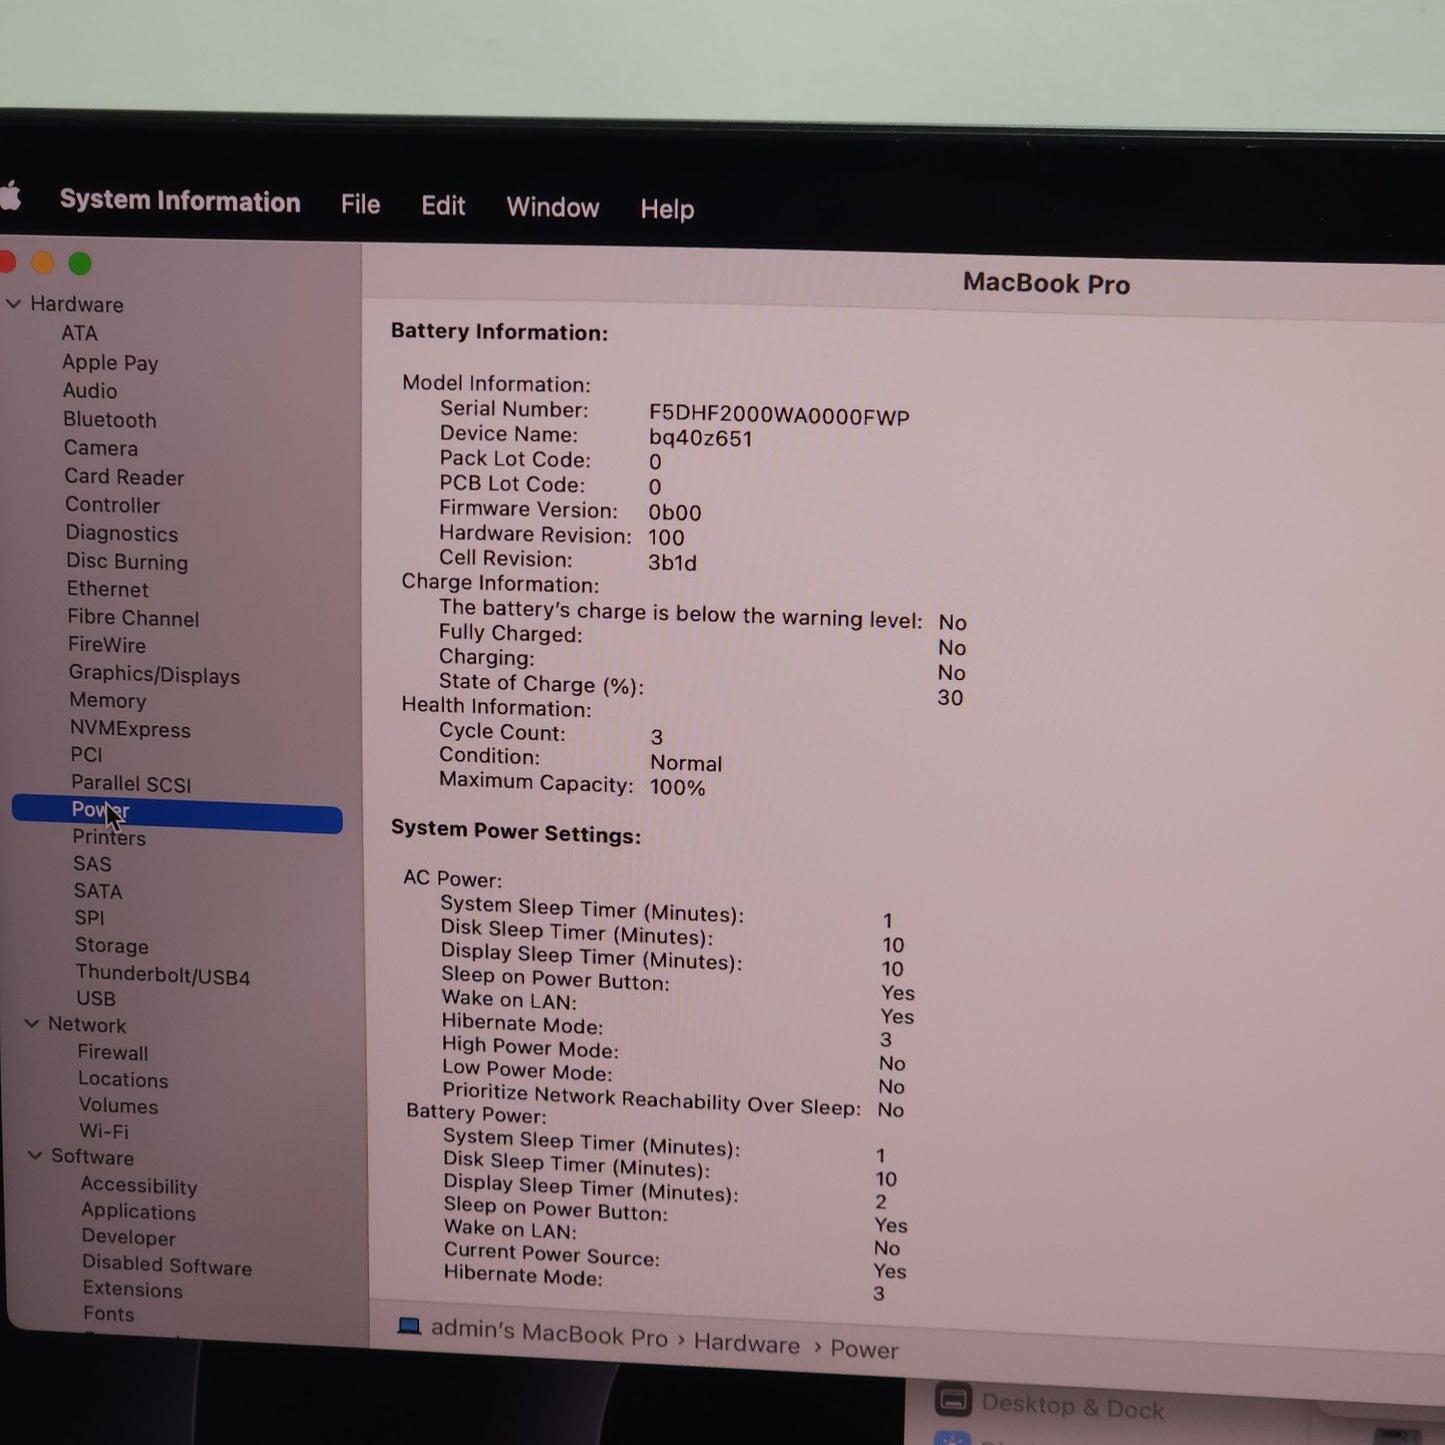Collapse the Network section chevron
Viewport: 1445px width, 1445px height.
click(x=32, y=1023)
